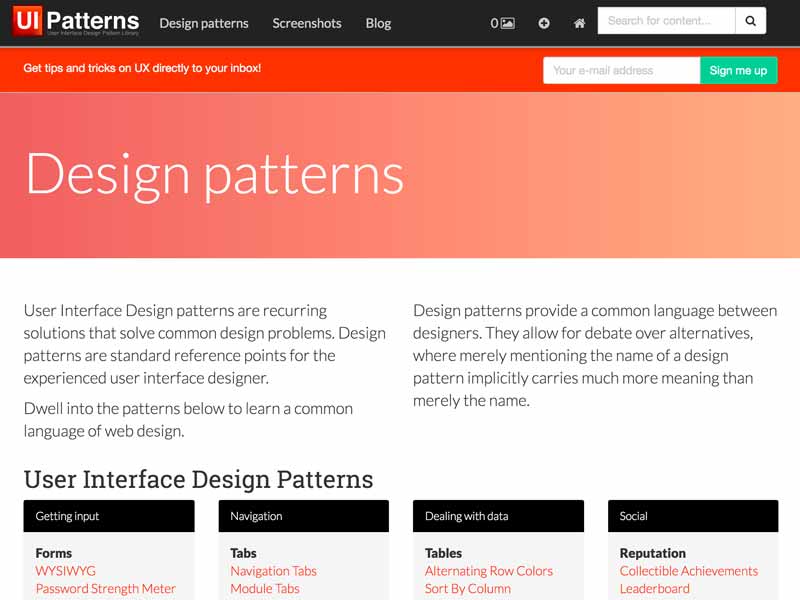Click the plus circle icon
The height and width of the screenshot is (600, 800).
click(x=544, y=23)
